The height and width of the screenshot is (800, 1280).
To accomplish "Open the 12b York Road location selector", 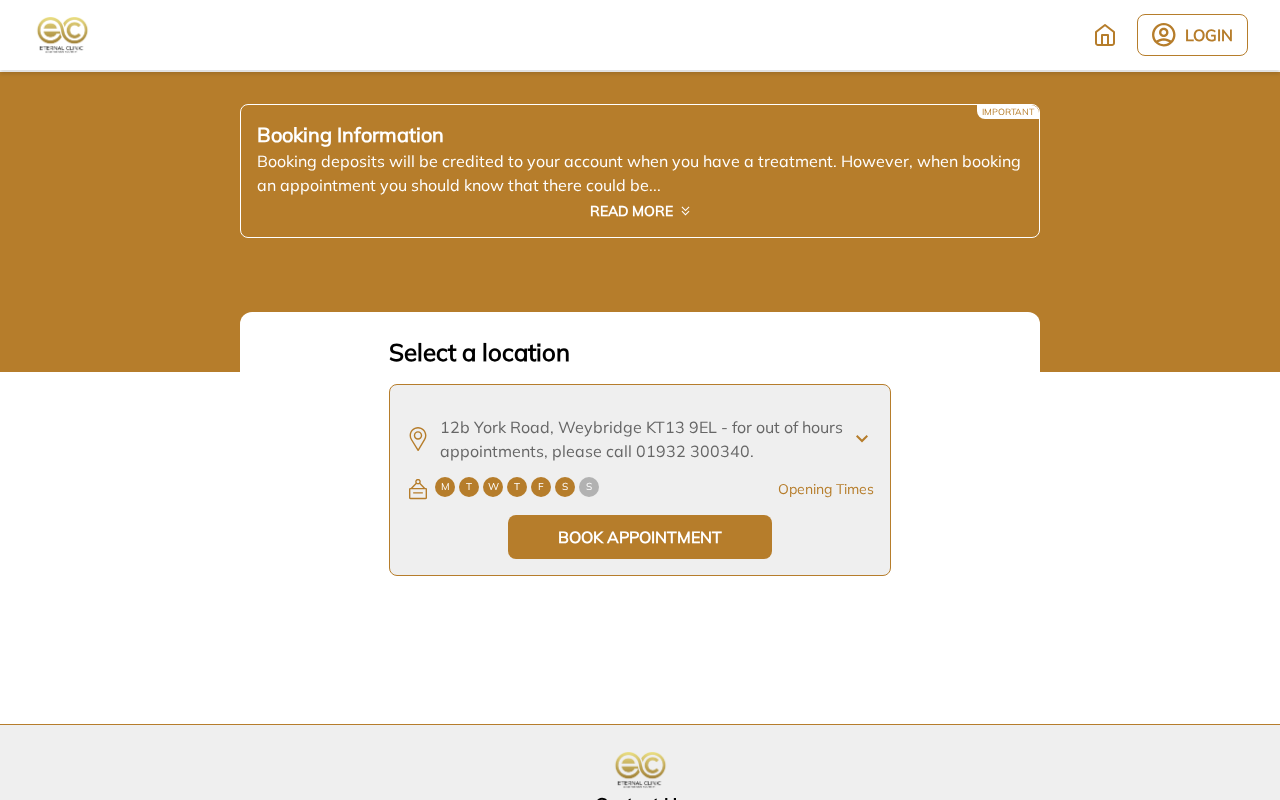I will tap(640, 439).
